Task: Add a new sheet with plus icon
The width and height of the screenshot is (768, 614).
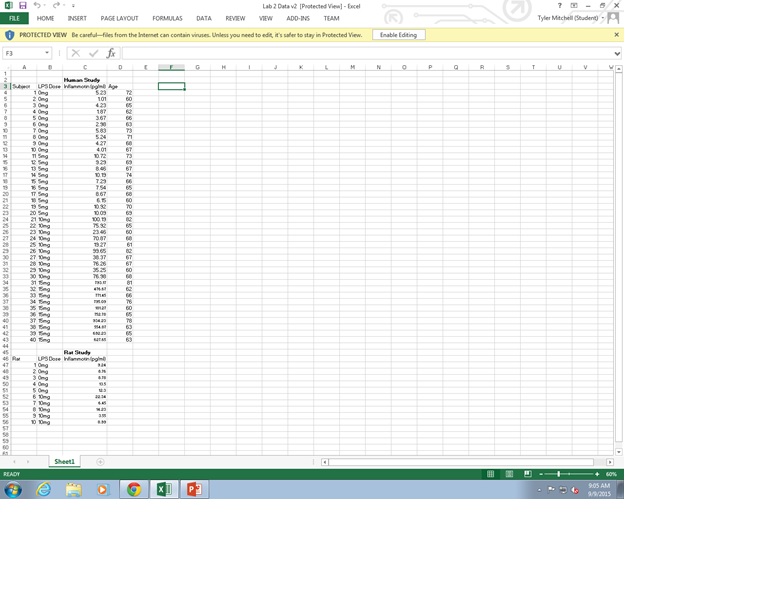Action: click(100, 462)
